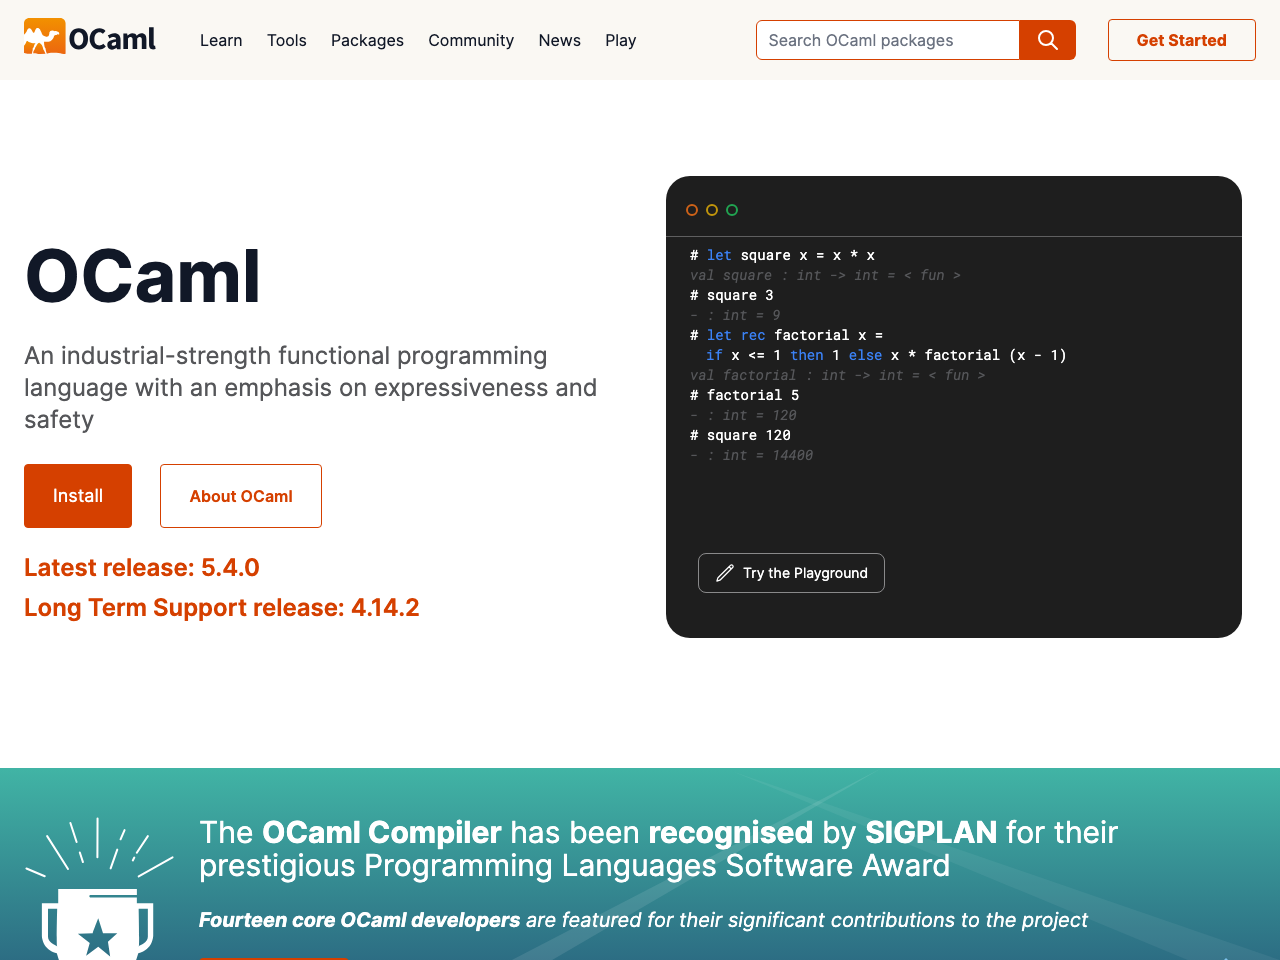
Task: Open the Long Term Support 4.14.2 link
Action: click(x=221, y=607)
